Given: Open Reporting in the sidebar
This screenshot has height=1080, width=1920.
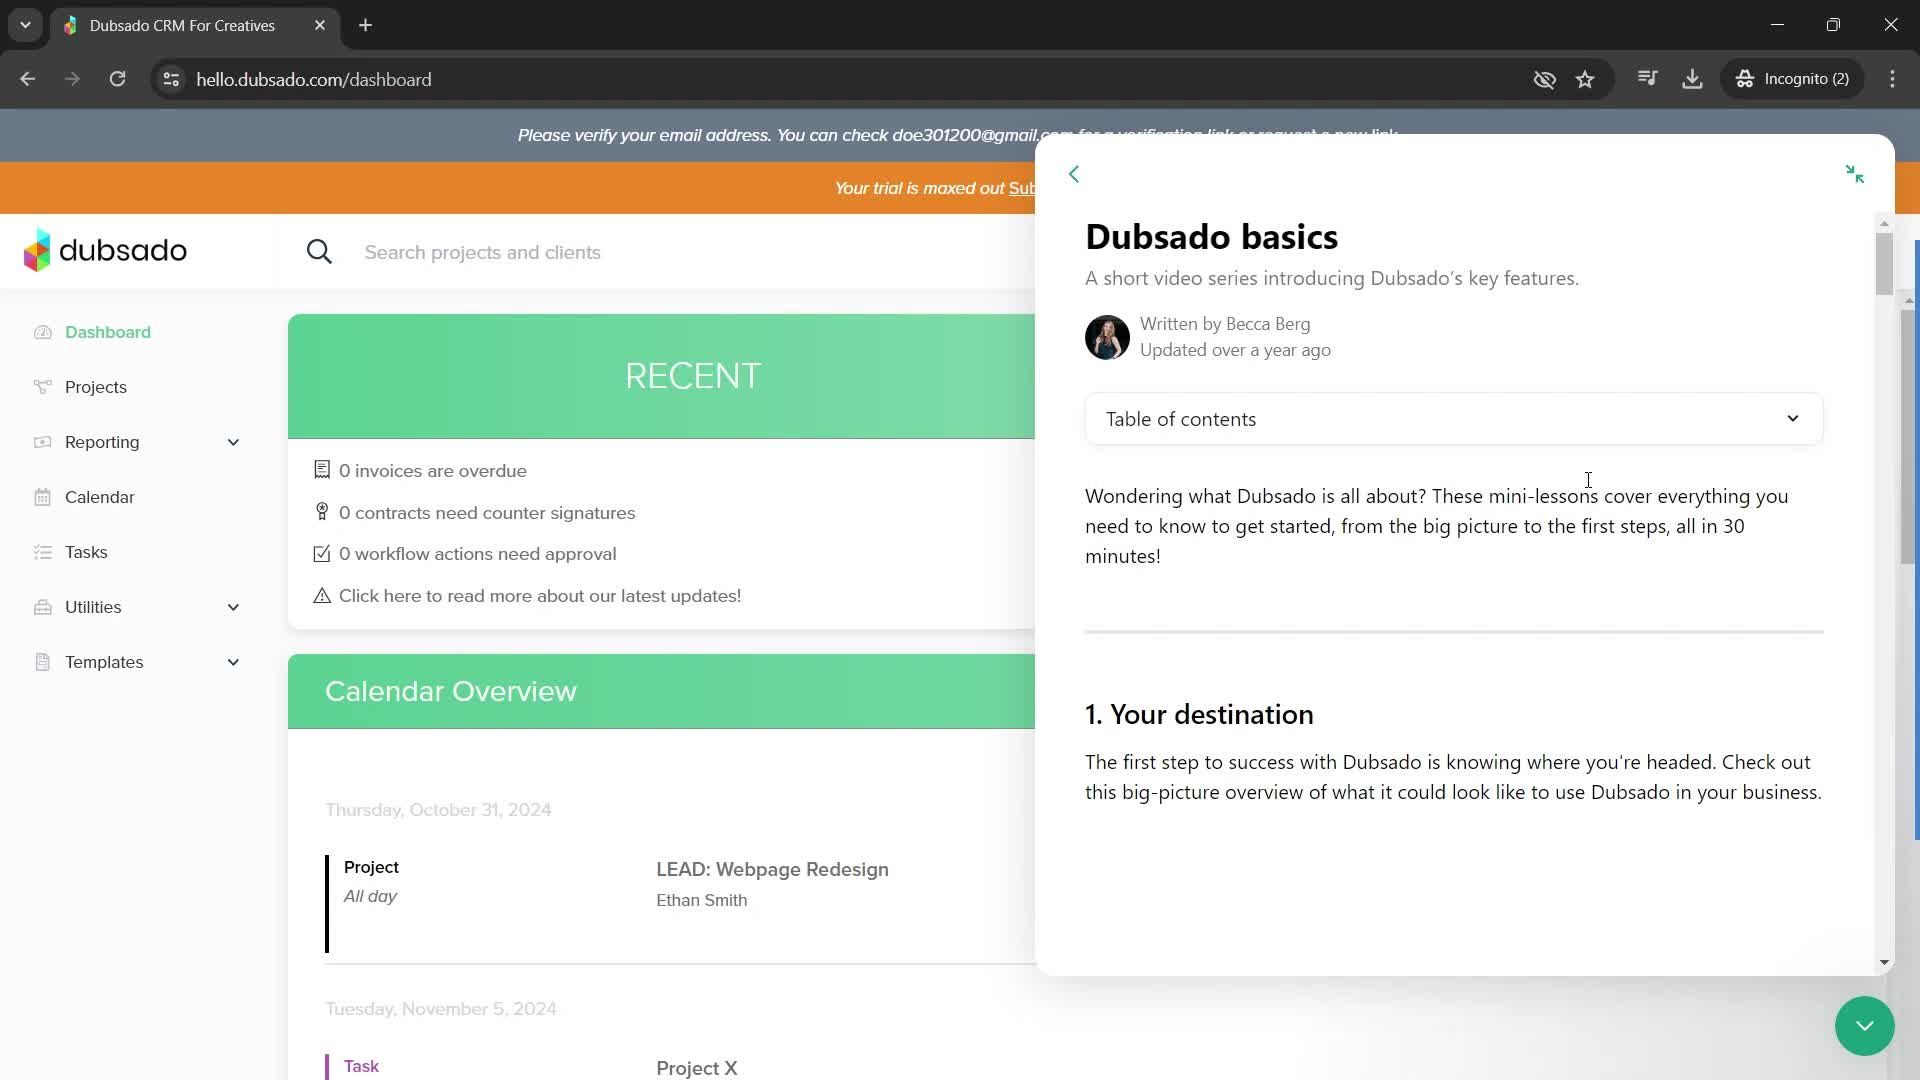Looking at the screenshot, I should 102,442.
